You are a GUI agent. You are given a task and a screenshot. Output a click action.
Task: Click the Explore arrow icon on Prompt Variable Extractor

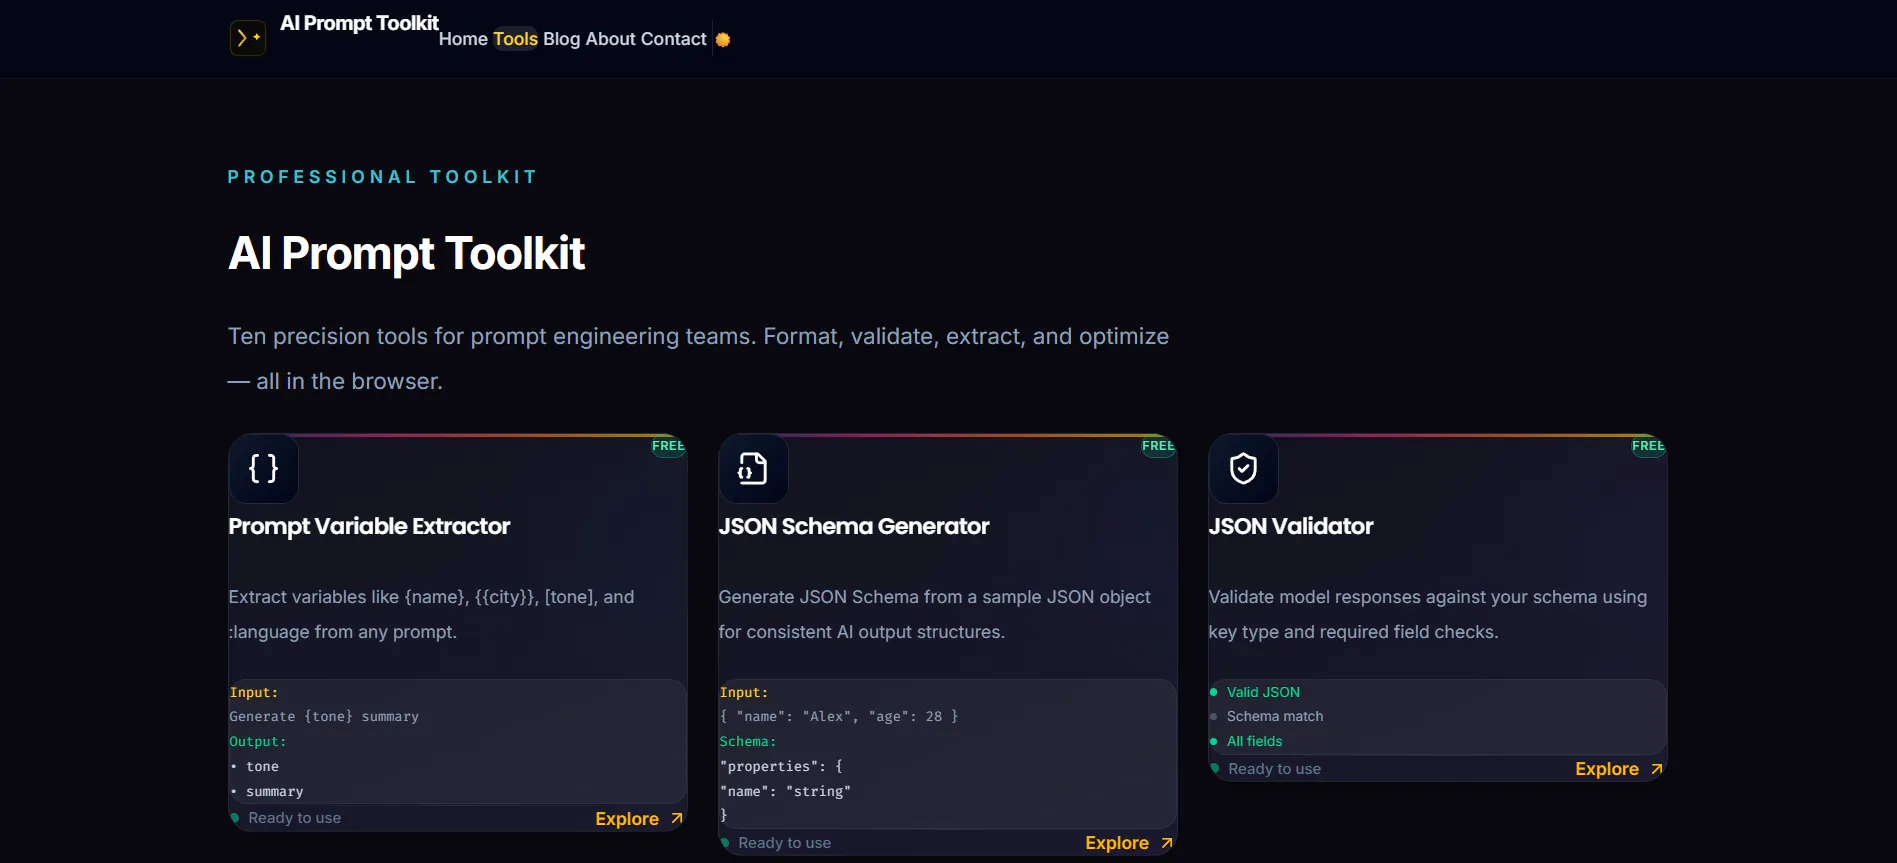tap(677, 818)
